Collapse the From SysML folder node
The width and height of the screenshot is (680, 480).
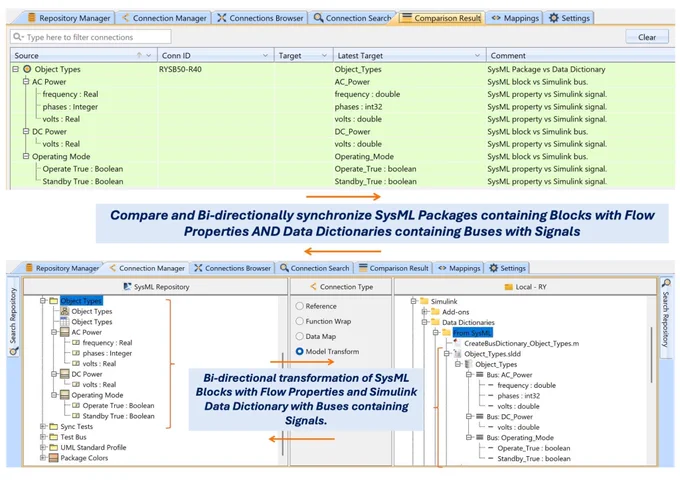point(436,333)
